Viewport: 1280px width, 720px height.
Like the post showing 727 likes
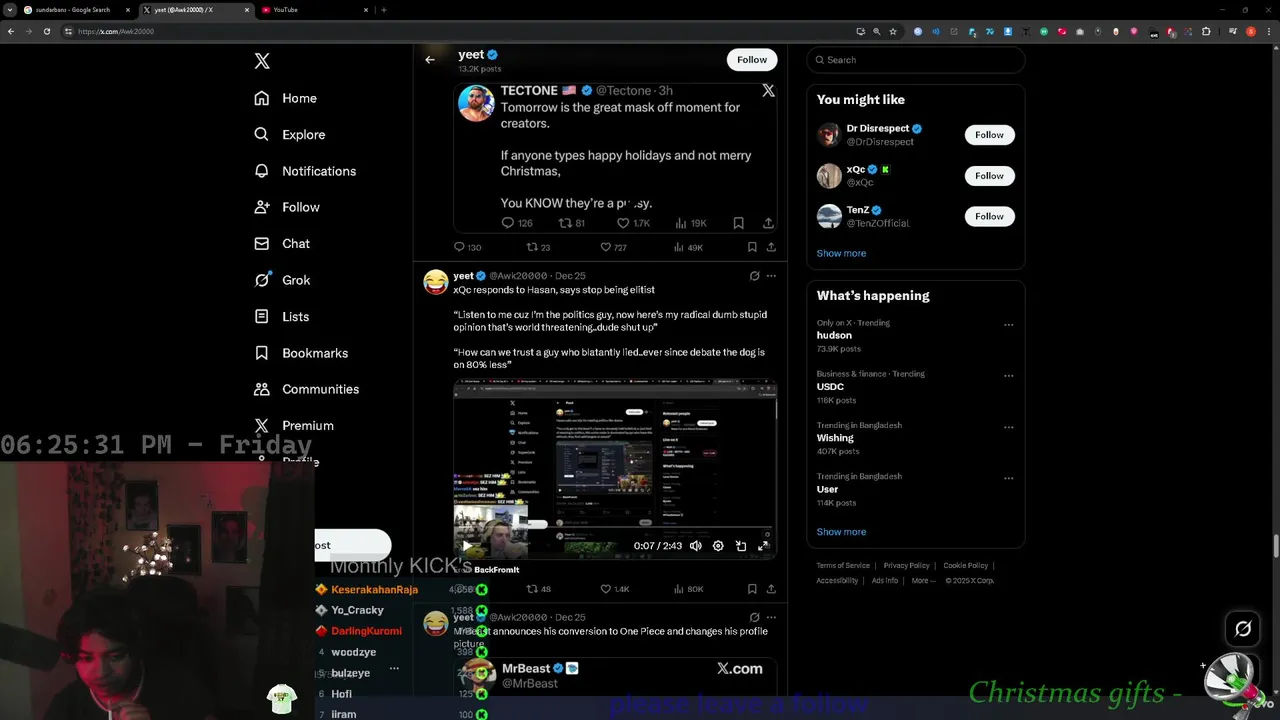tap(605, 247)
